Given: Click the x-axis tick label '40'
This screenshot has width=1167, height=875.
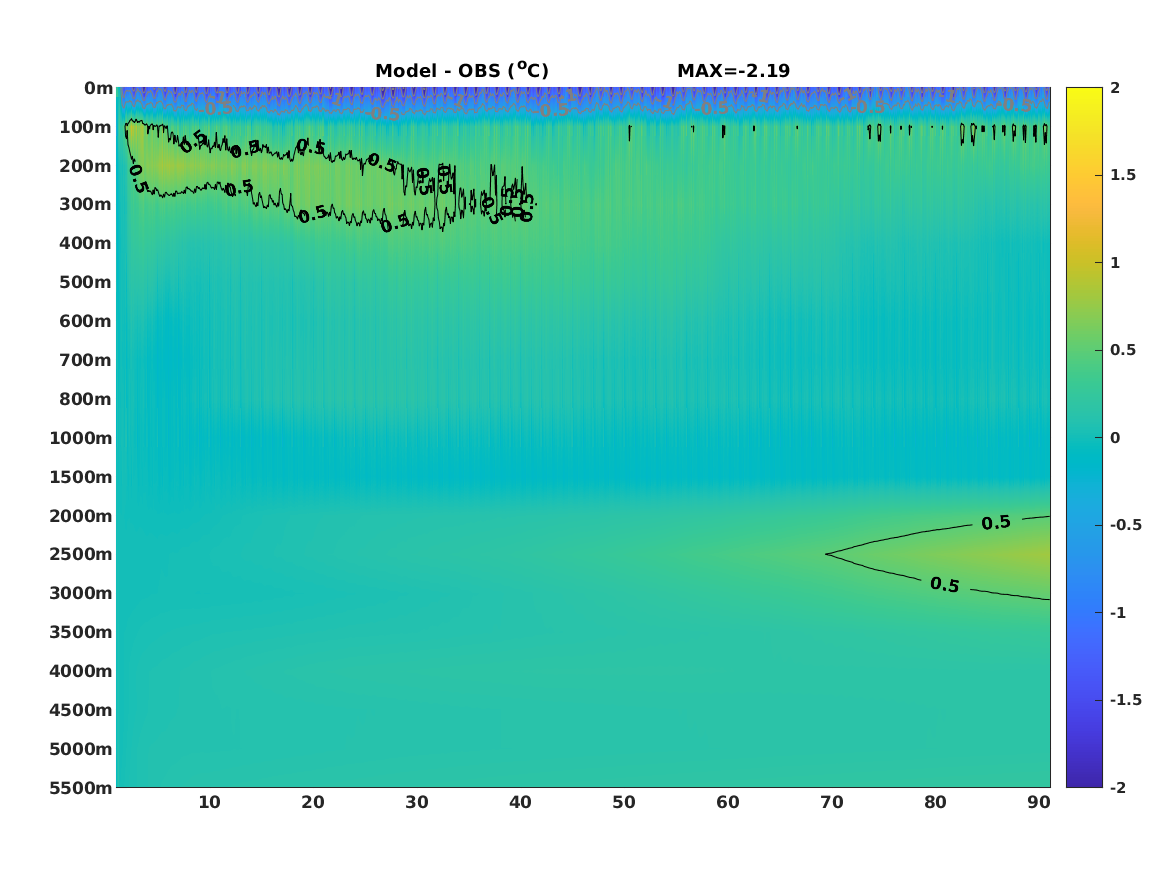Looking at the screenshot, I should 520,802.
